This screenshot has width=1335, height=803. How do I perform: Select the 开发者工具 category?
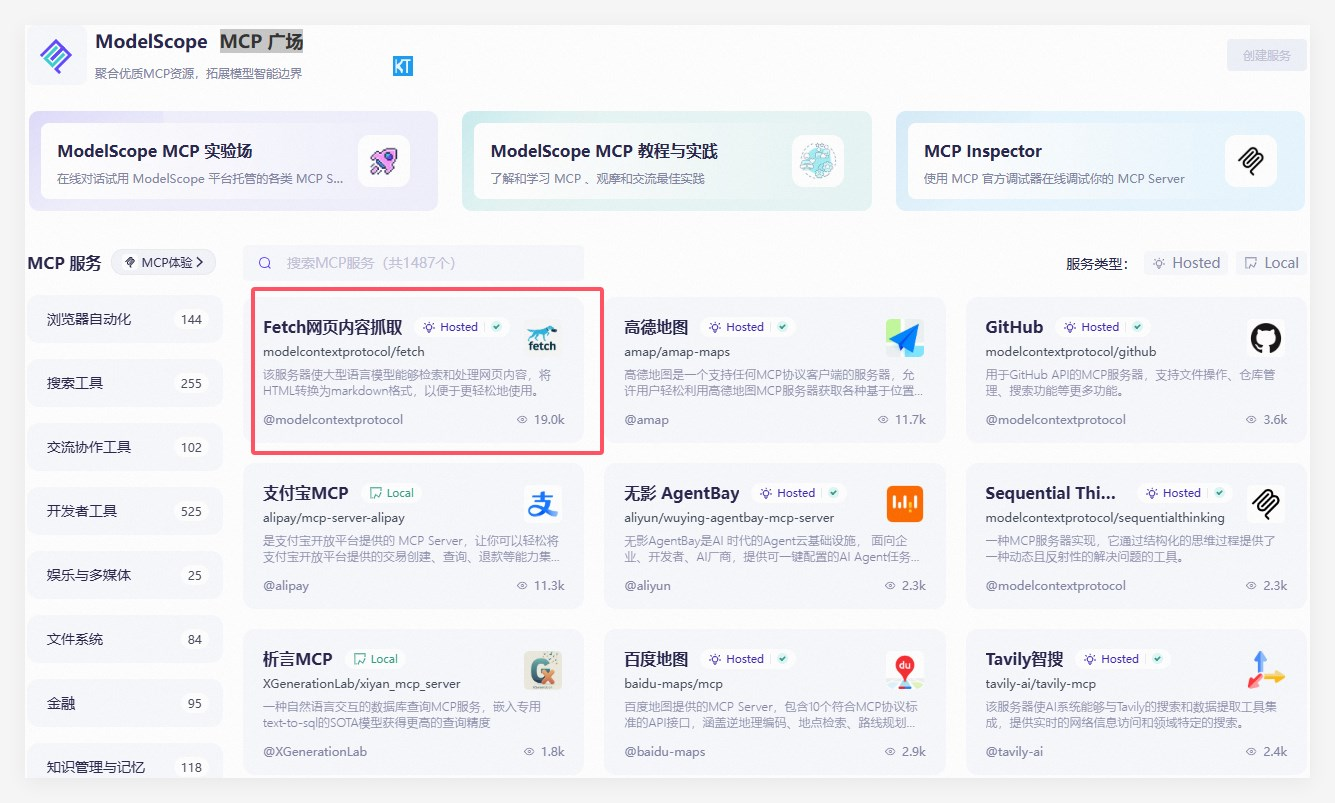(124, 511)
